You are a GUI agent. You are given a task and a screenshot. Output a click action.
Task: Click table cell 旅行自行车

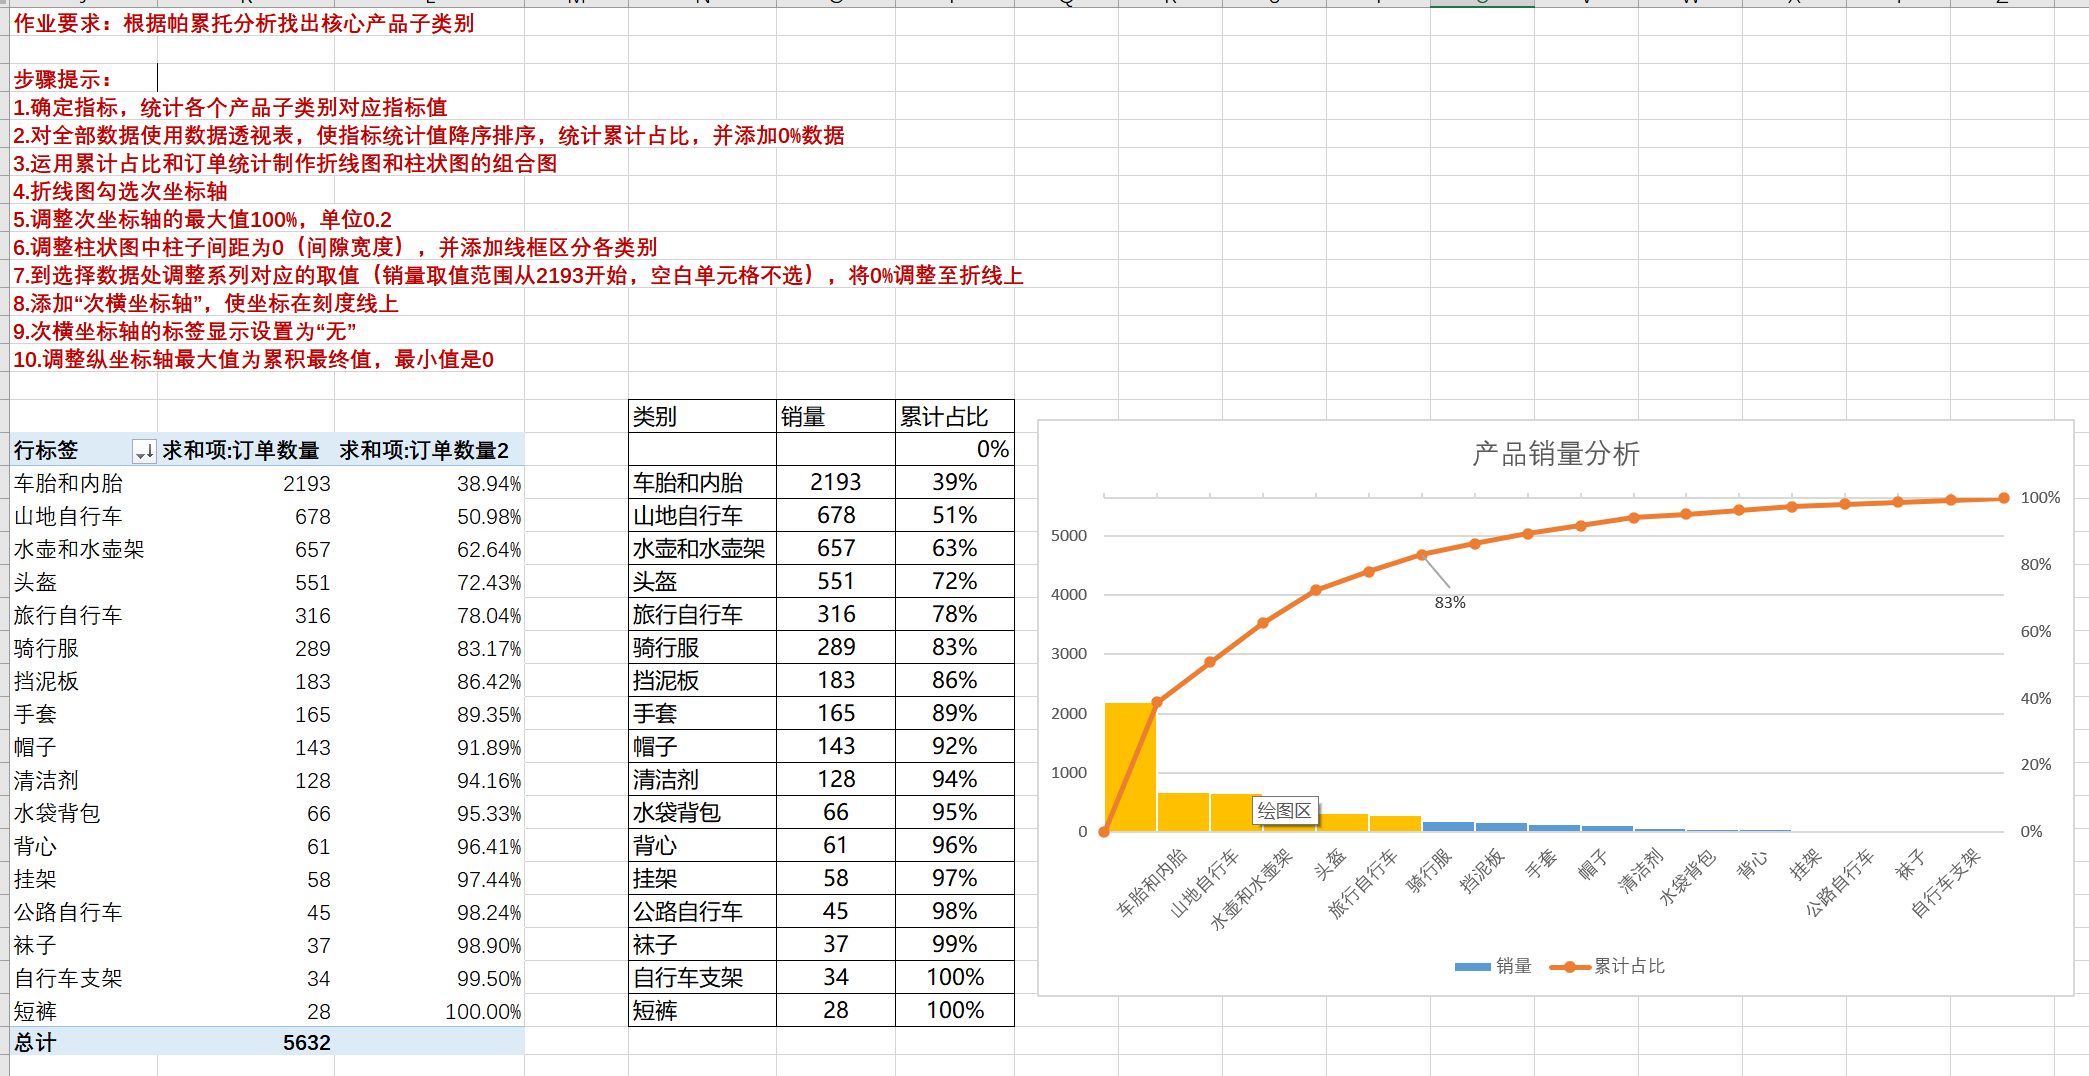(702, 614)
